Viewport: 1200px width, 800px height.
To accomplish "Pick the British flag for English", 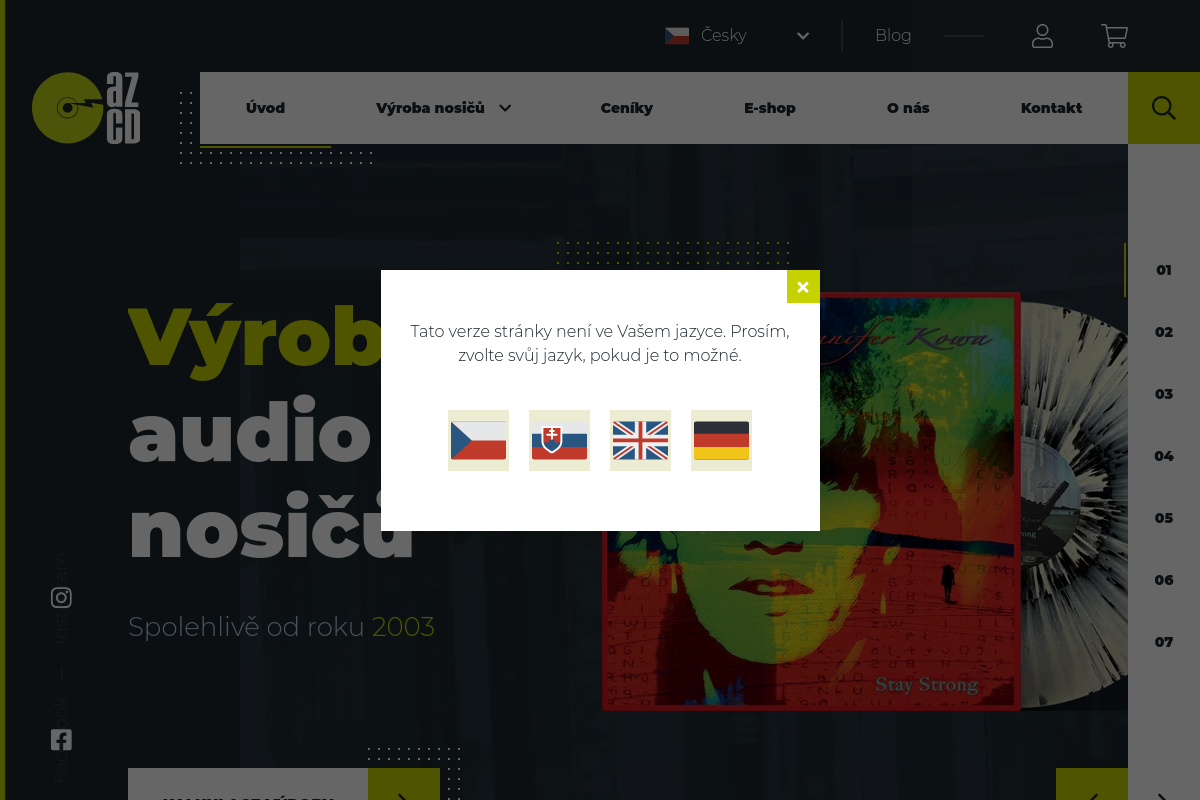I will pos(640,440).
